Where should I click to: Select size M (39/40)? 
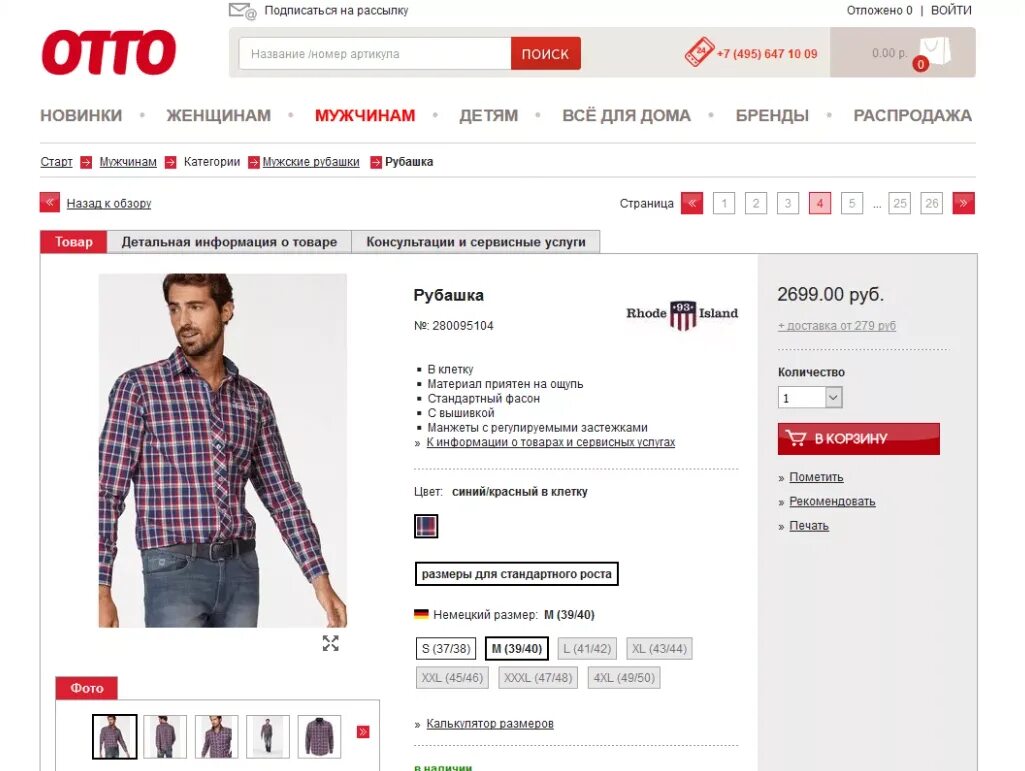[x=516, y=649]
